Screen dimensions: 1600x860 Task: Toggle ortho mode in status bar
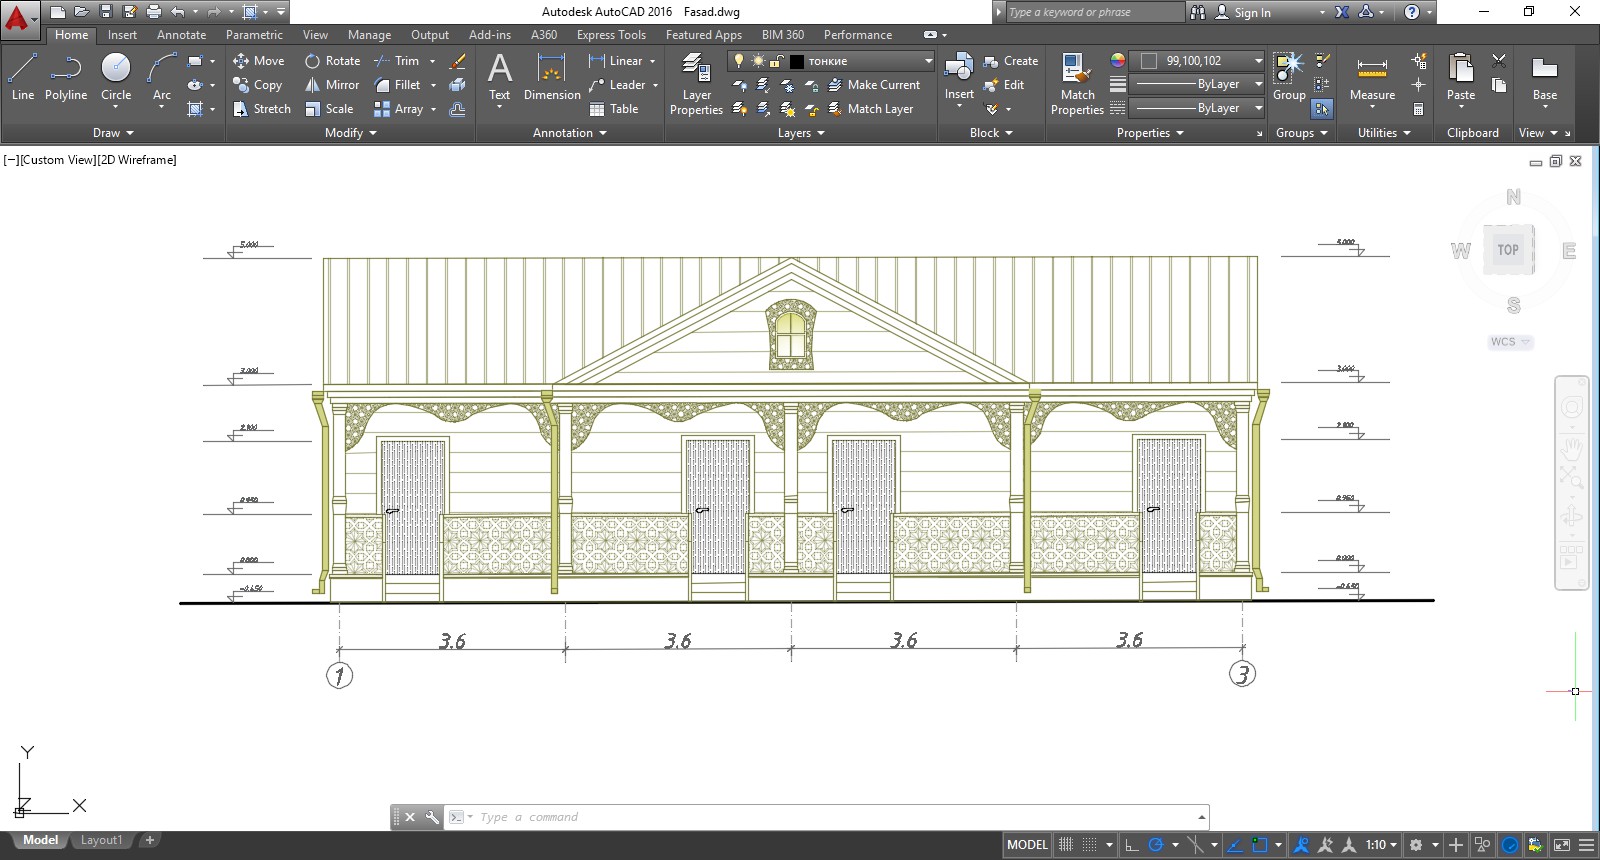point(1132,845)
